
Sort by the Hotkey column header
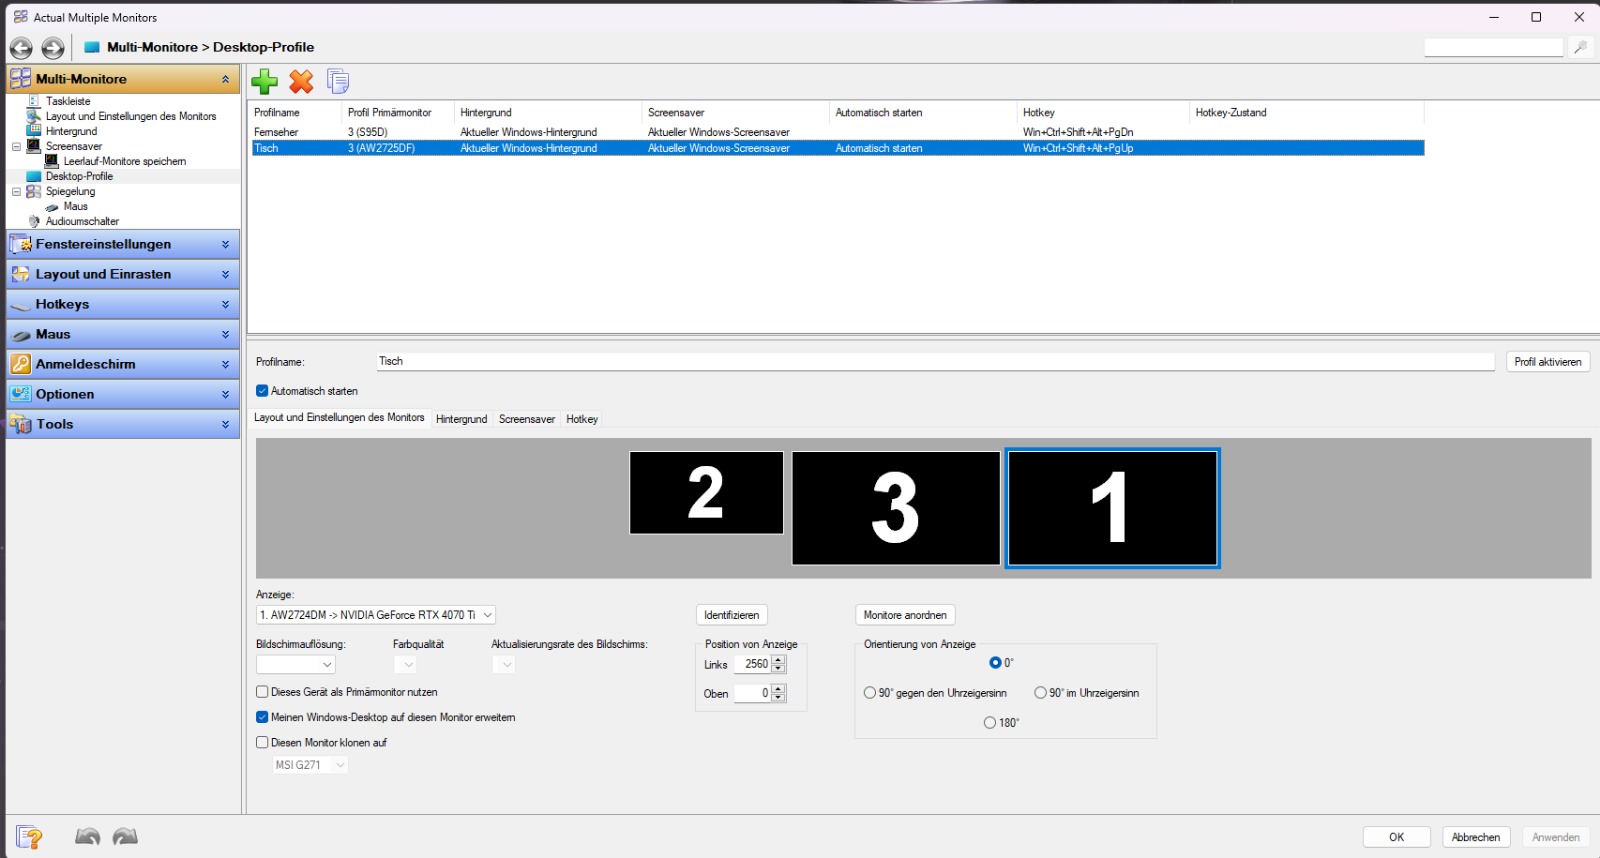[1102, 112]
